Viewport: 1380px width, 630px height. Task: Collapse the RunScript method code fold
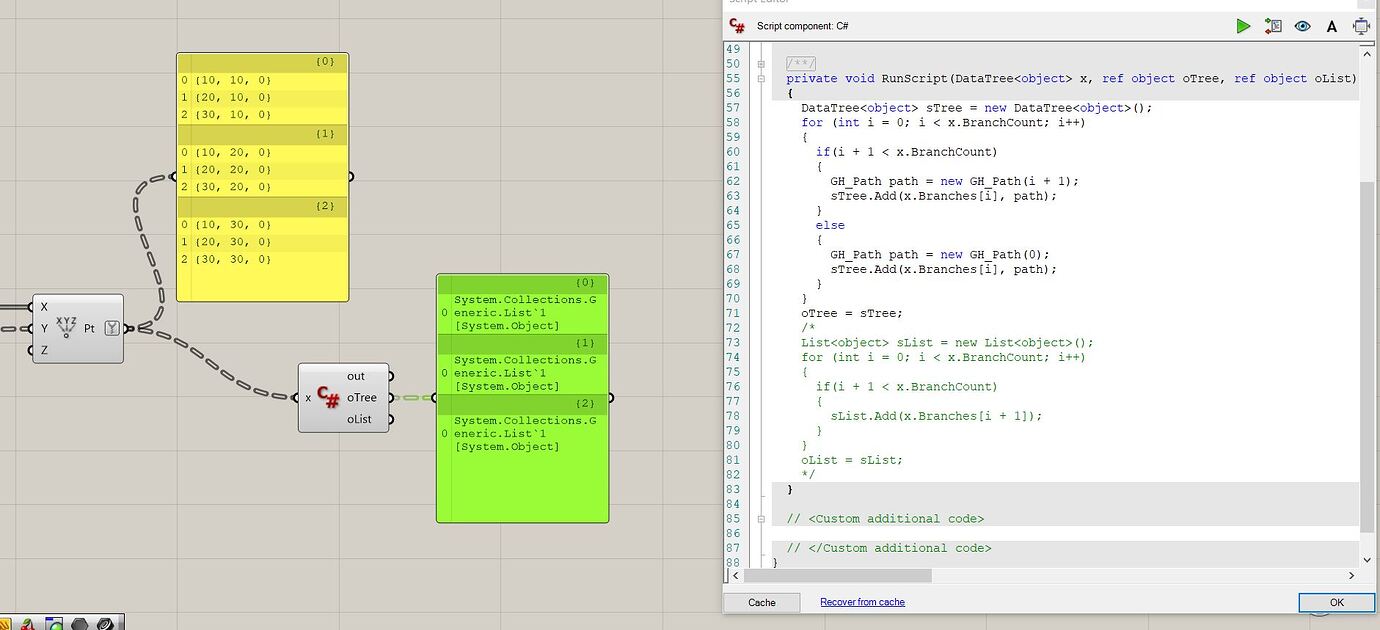tap(762, 78)
